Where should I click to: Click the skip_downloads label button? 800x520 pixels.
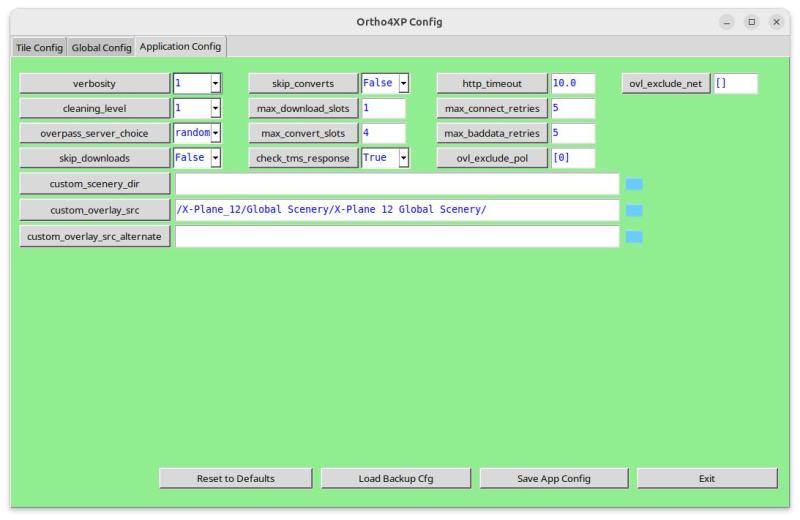point(94,158)
